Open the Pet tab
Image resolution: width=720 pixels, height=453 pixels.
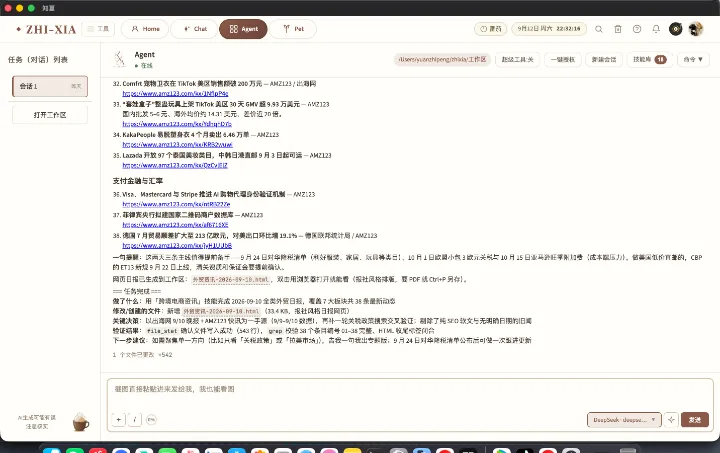pos(293,29)
